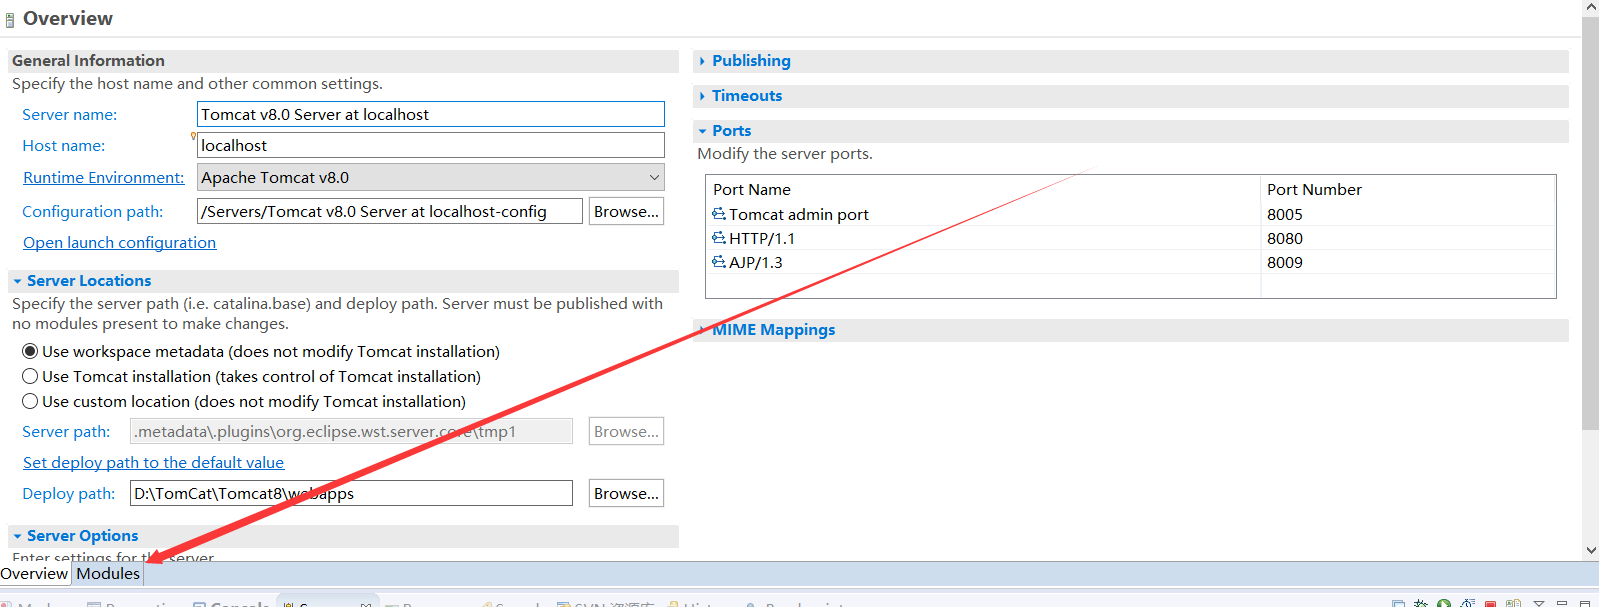The image size is (1599, 607).
Task: Click the greyed-out Server path field
Action: [351, 431]
